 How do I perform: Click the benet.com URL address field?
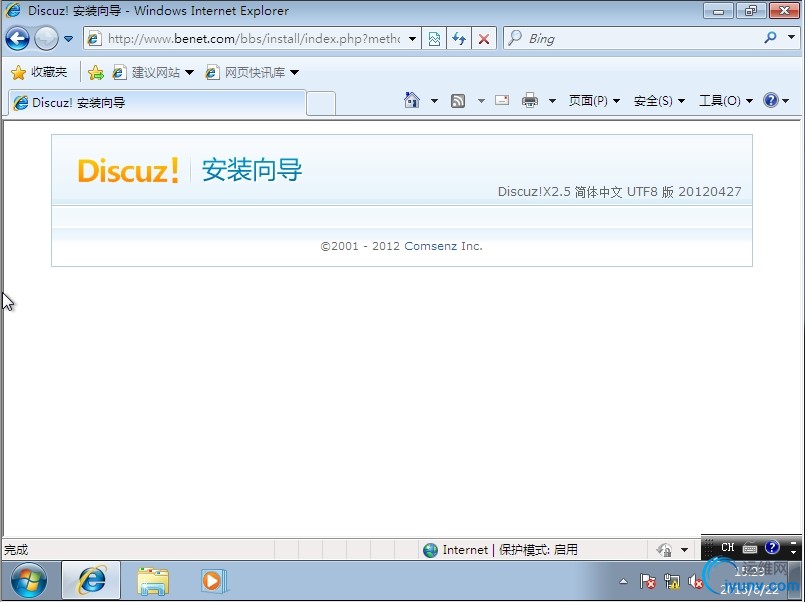tap(254, 38)
